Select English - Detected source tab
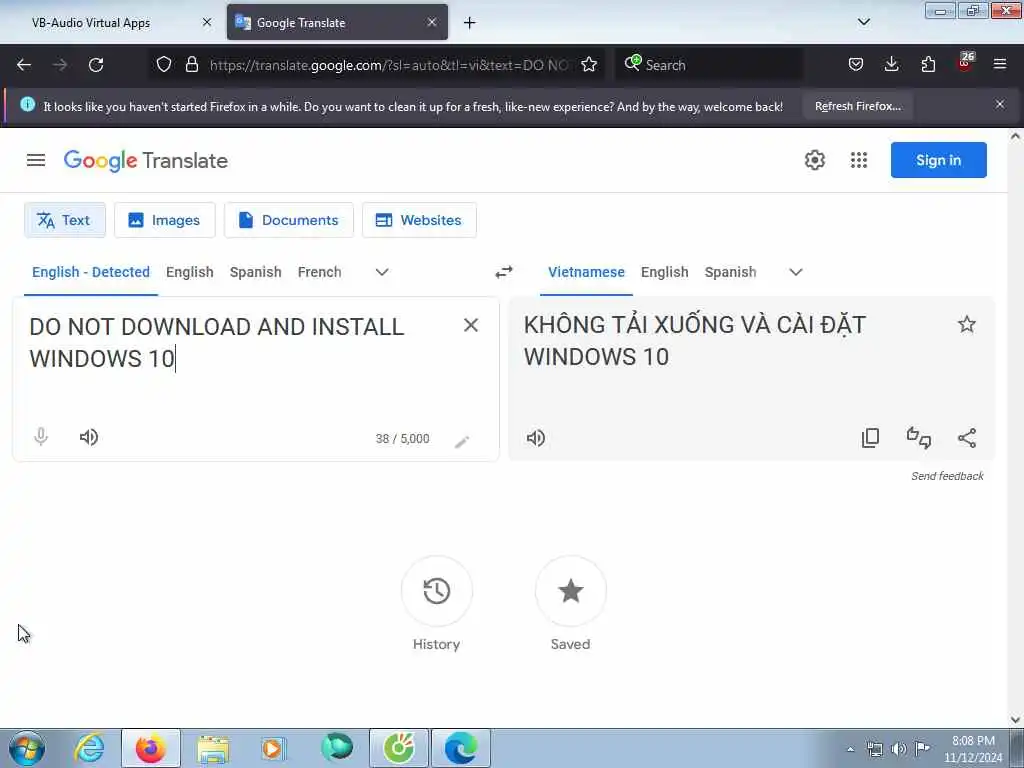The height and width of the screenshot is (768, 1024). 91,272
